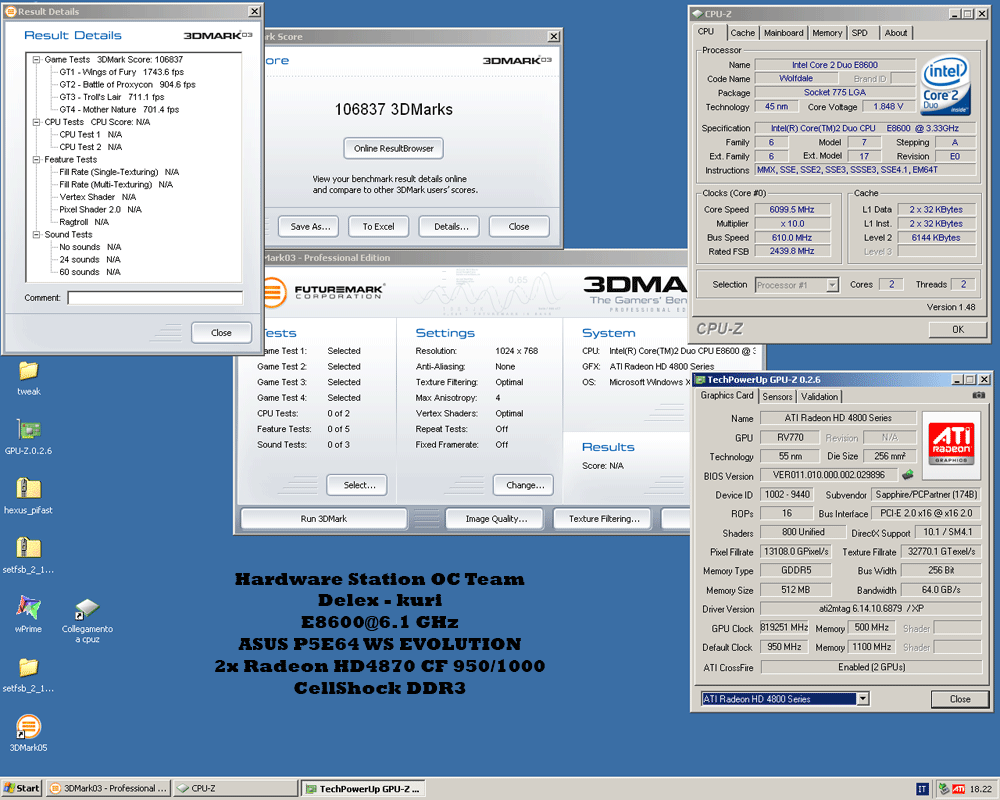
Task: Click Close in the 3DMark Score window
Action: pyautogui.click(x=519, y=226)
